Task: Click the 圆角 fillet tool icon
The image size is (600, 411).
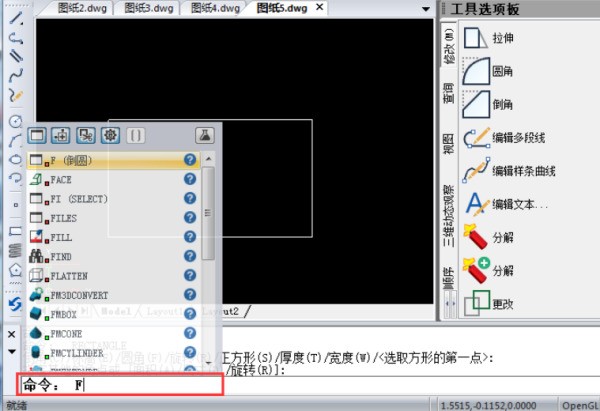Action: pyautogui.click(x=476, y=71)
